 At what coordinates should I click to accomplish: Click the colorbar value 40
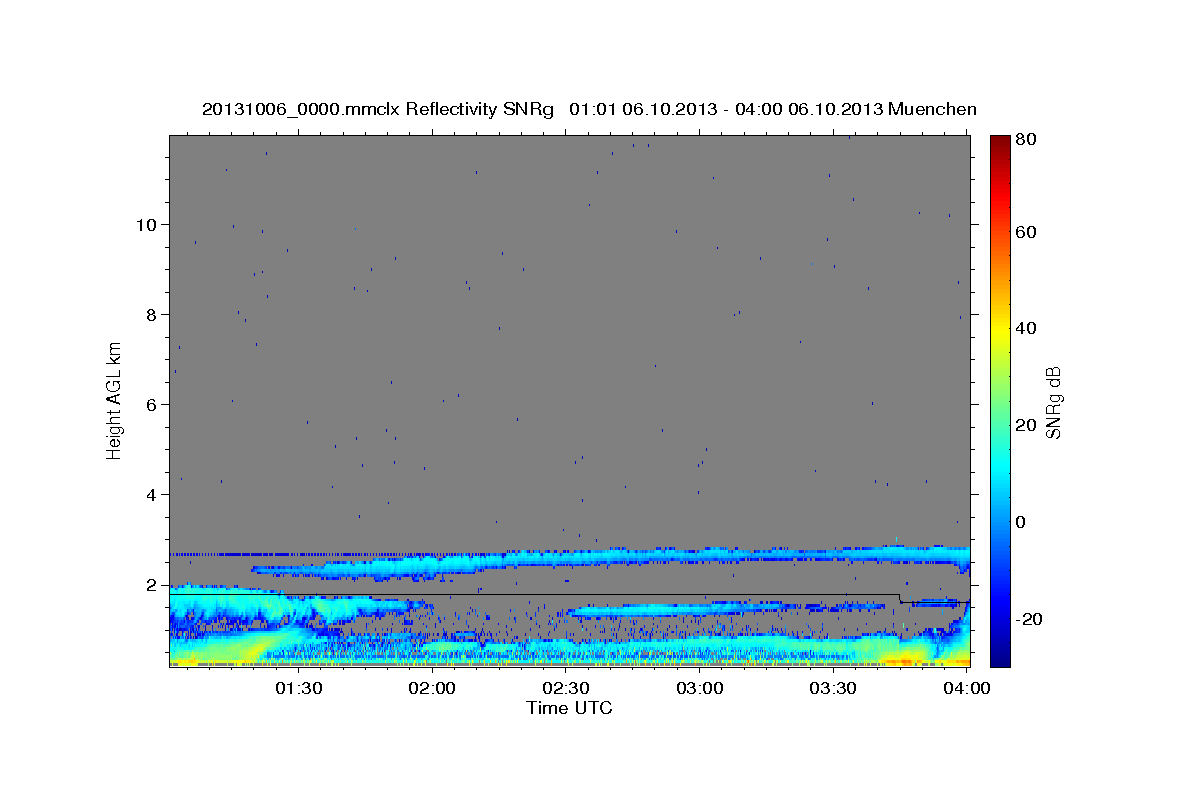click(1024, 328)
